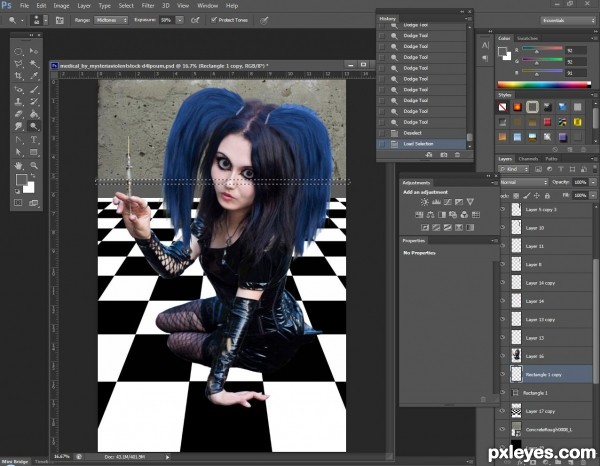Add a Levels adjustment
Screen dimensions: 600x466
(x=436, y=202)
